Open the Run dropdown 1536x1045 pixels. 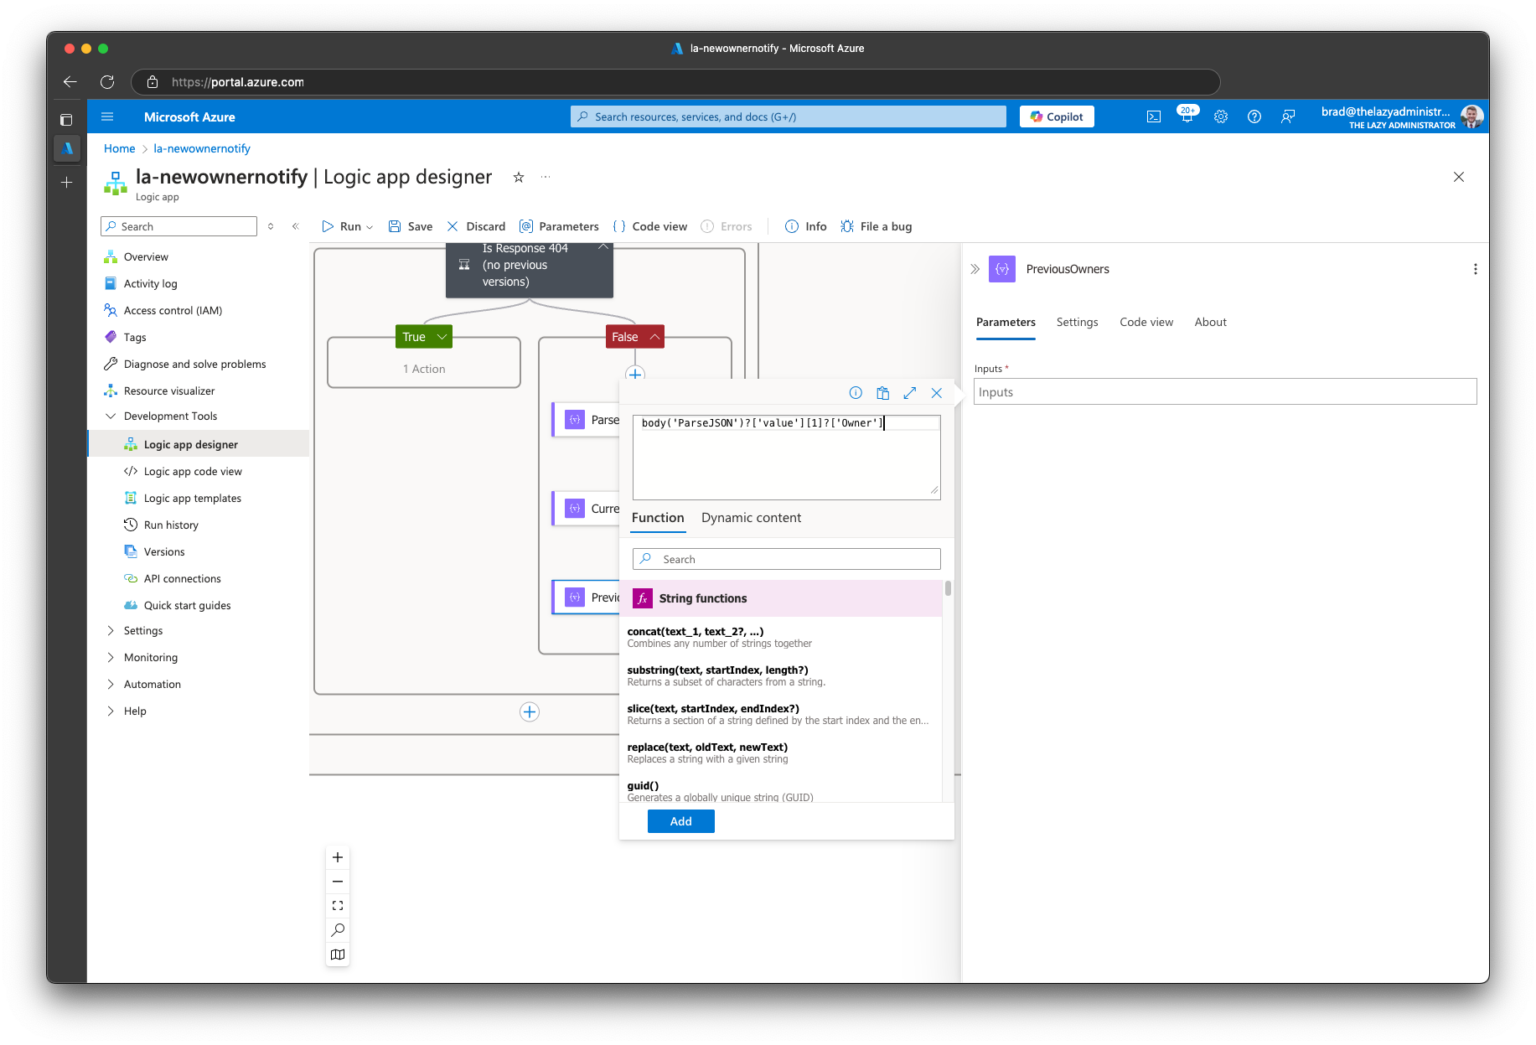point(347,227)
